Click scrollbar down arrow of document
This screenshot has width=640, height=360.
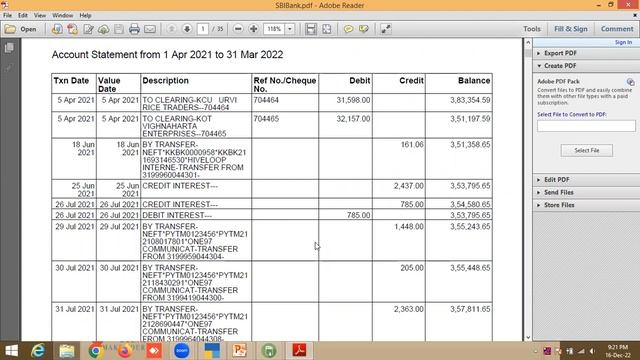(528, 337)
